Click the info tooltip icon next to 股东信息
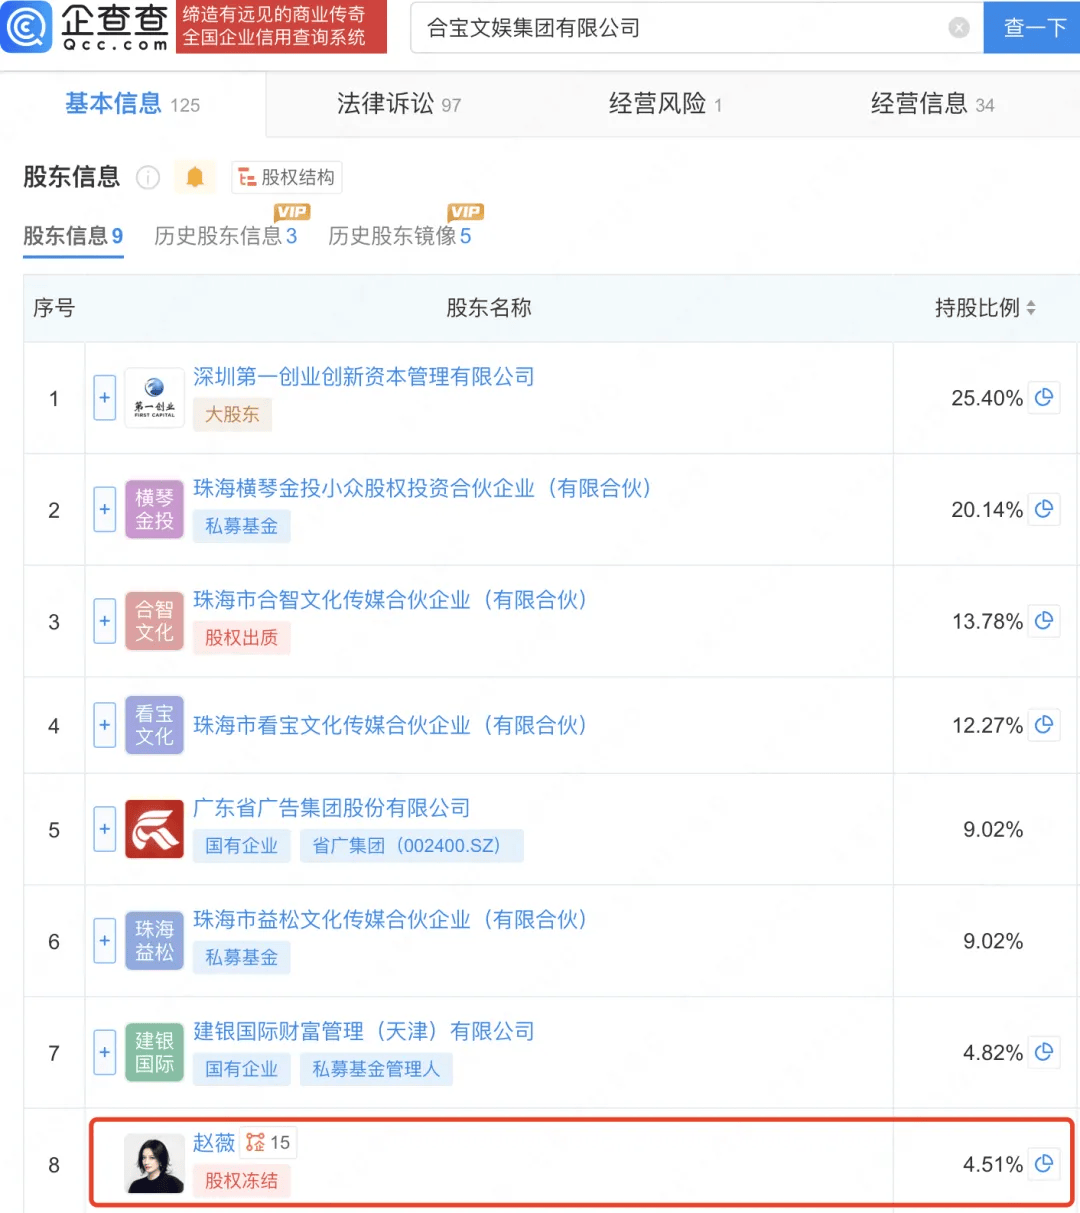The height and width of the screenshot is (1213, 1080). [147, 177]
